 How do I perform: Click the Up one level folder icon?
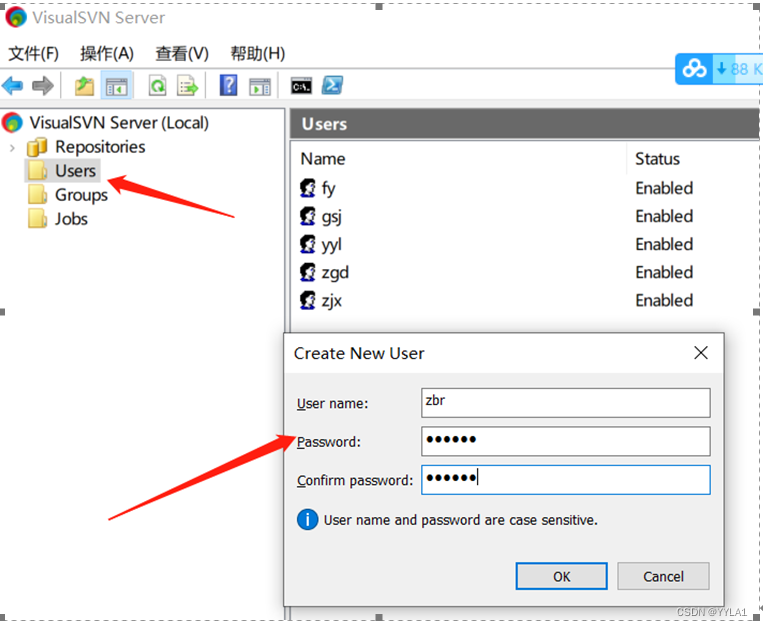click(x=84, y=86)
